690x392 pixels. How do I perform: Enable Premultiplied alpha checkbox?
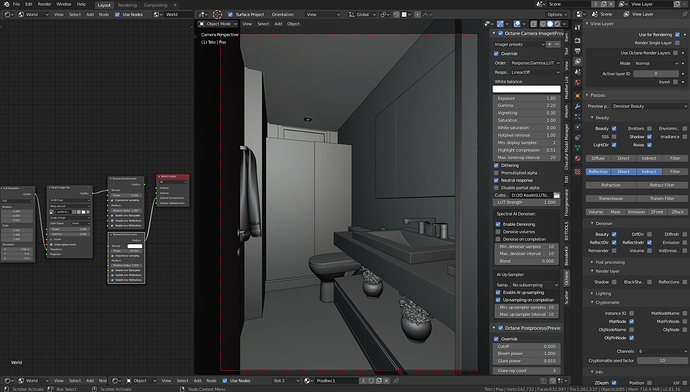(x=496, y=173)
